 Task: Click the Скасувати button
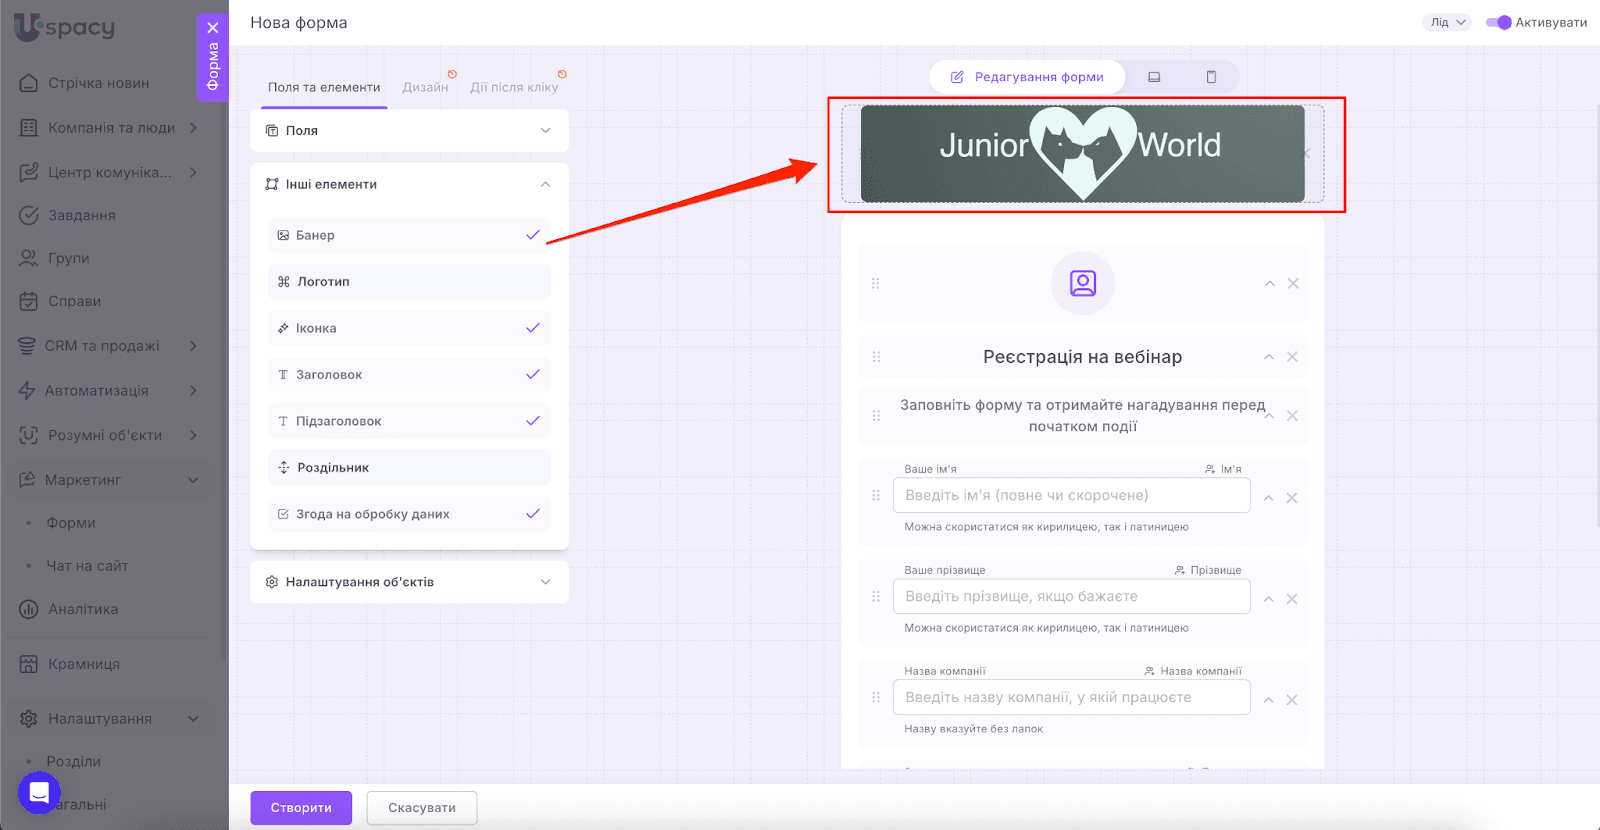pyautogui.click(x=422, y=808)
